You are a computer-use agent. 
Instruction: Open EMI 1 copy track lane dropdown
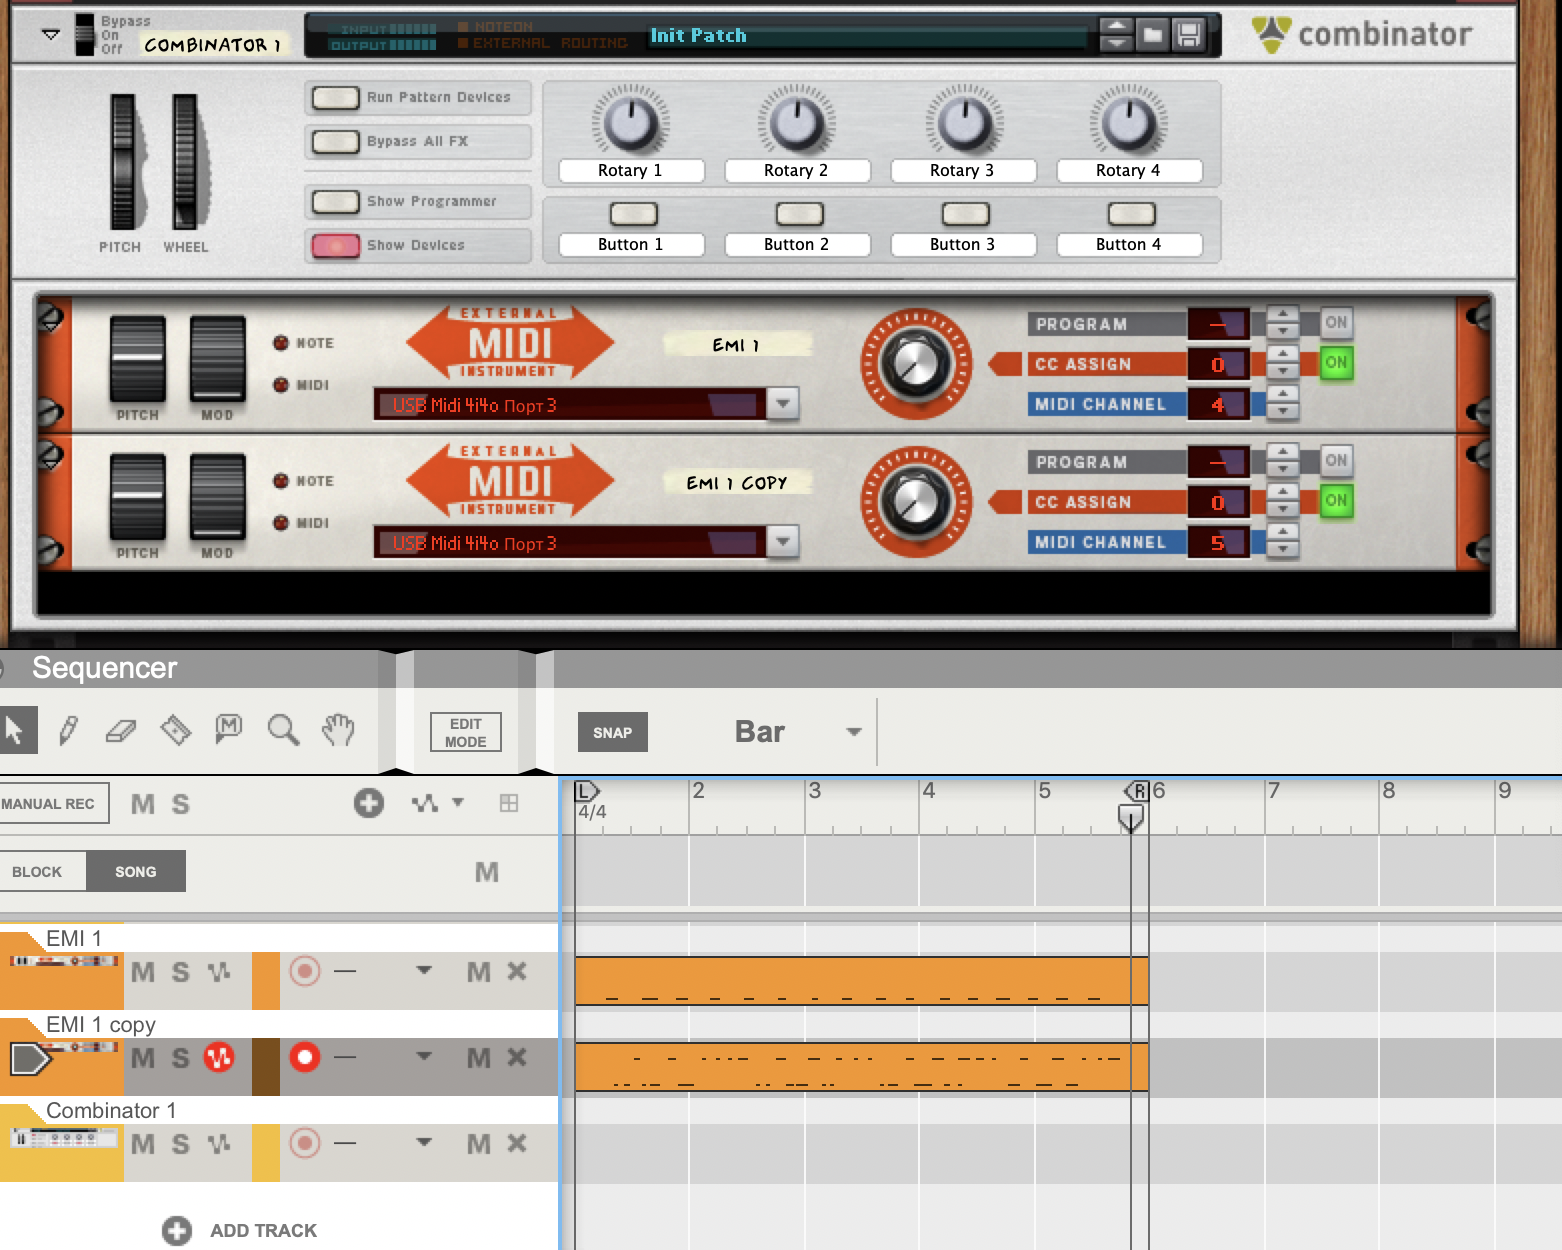[424, 1057]
